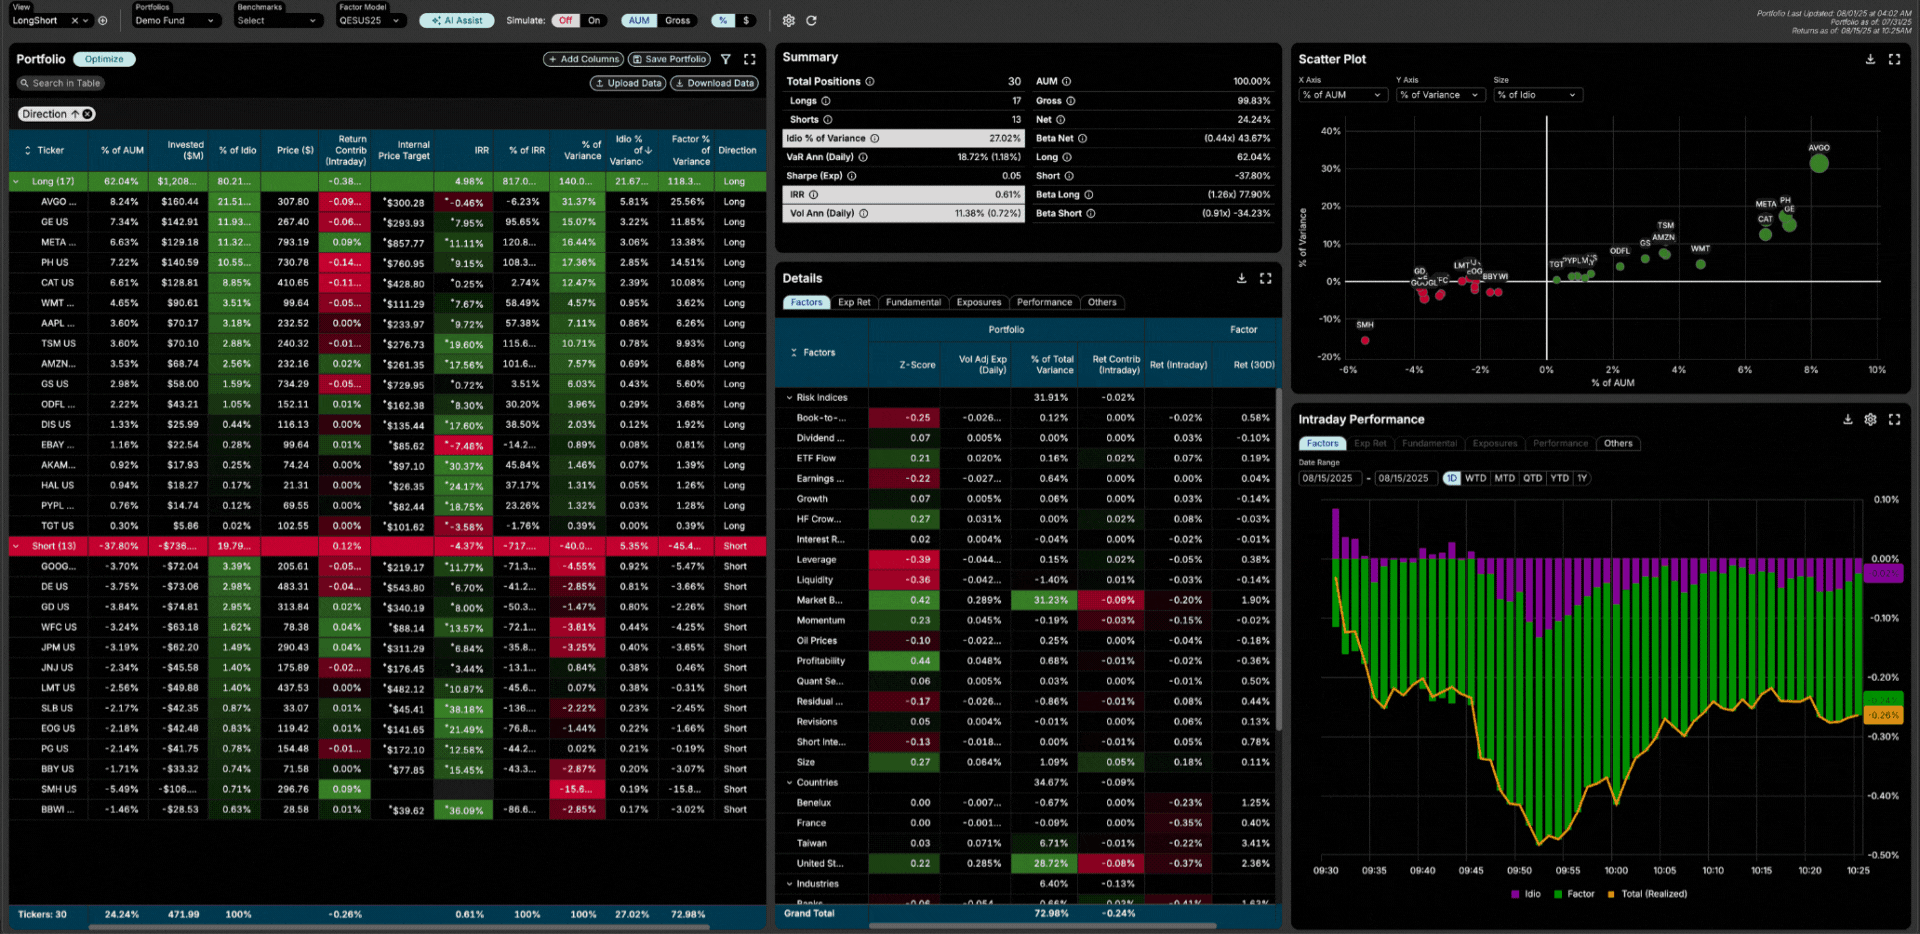The image size is (1920, 934).
Task: Remove the Direction grouping chip
Action: point(88,114)
